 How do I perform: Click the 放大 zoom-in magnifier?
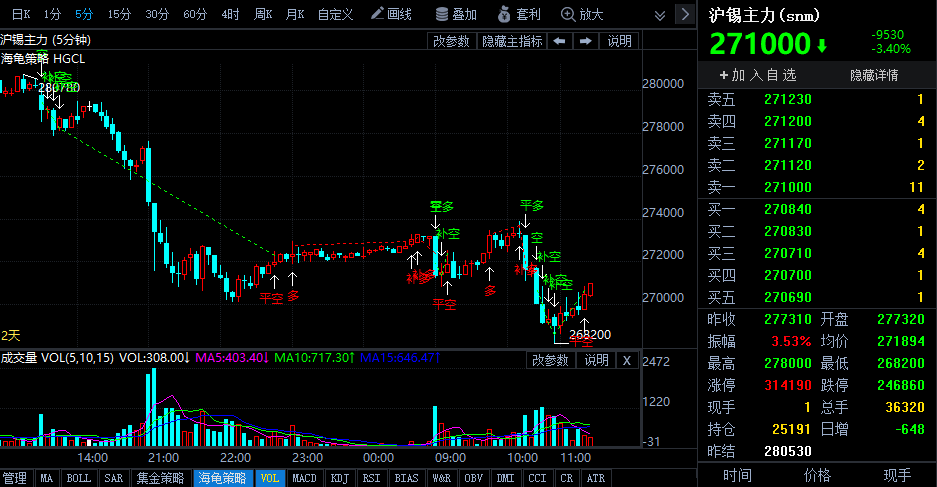point(582,14)
